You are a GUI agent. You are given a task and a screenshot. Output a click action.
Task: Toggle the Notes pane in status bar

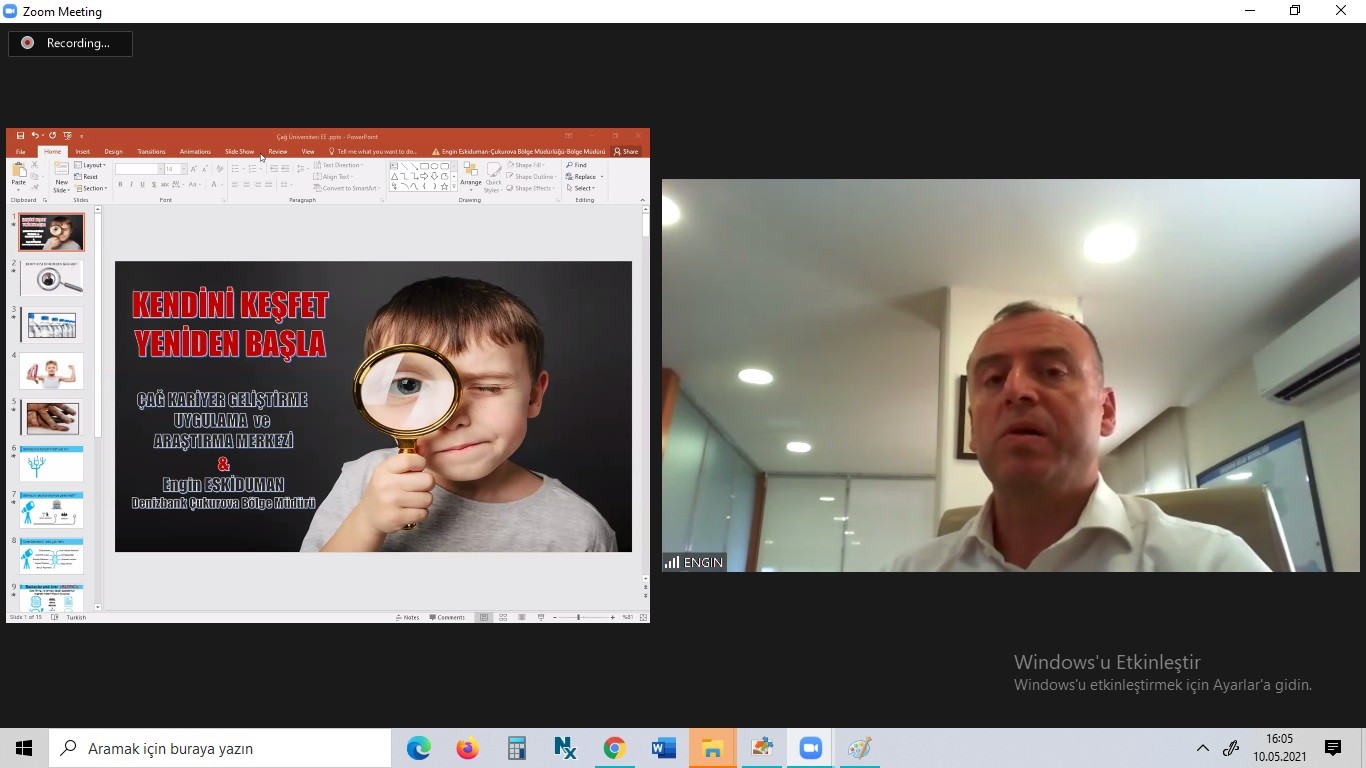(407, 617)
